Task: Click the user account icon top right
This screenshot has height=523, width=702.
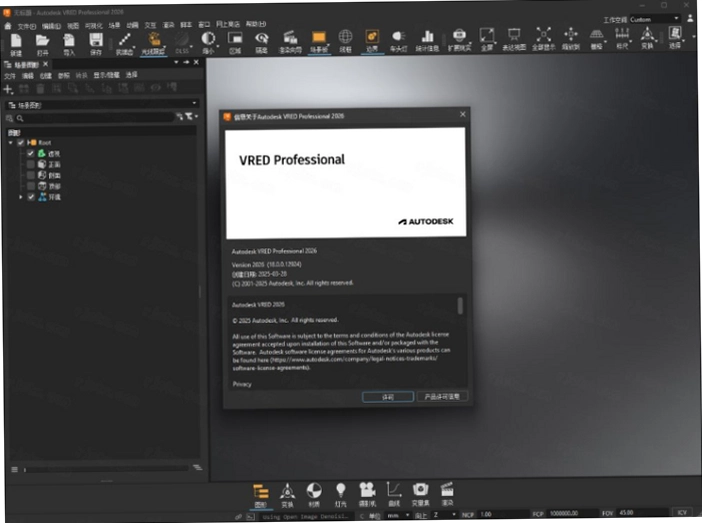Action: [690, 18]
